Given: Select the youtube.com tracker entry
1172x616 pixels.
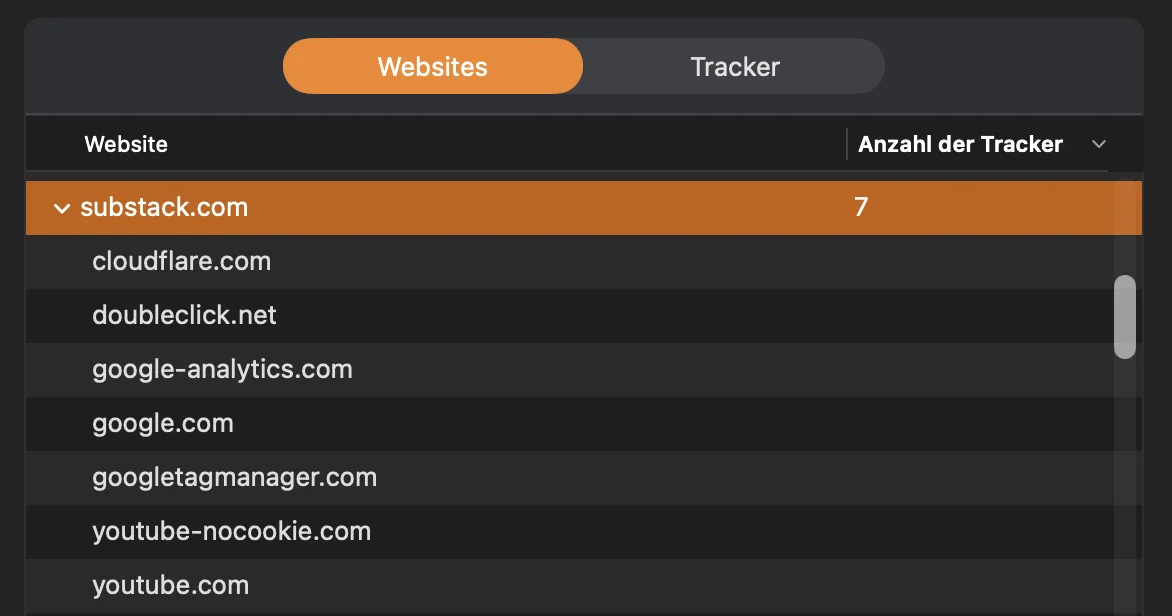Looking at the screenshot, I should click(170, 585).
